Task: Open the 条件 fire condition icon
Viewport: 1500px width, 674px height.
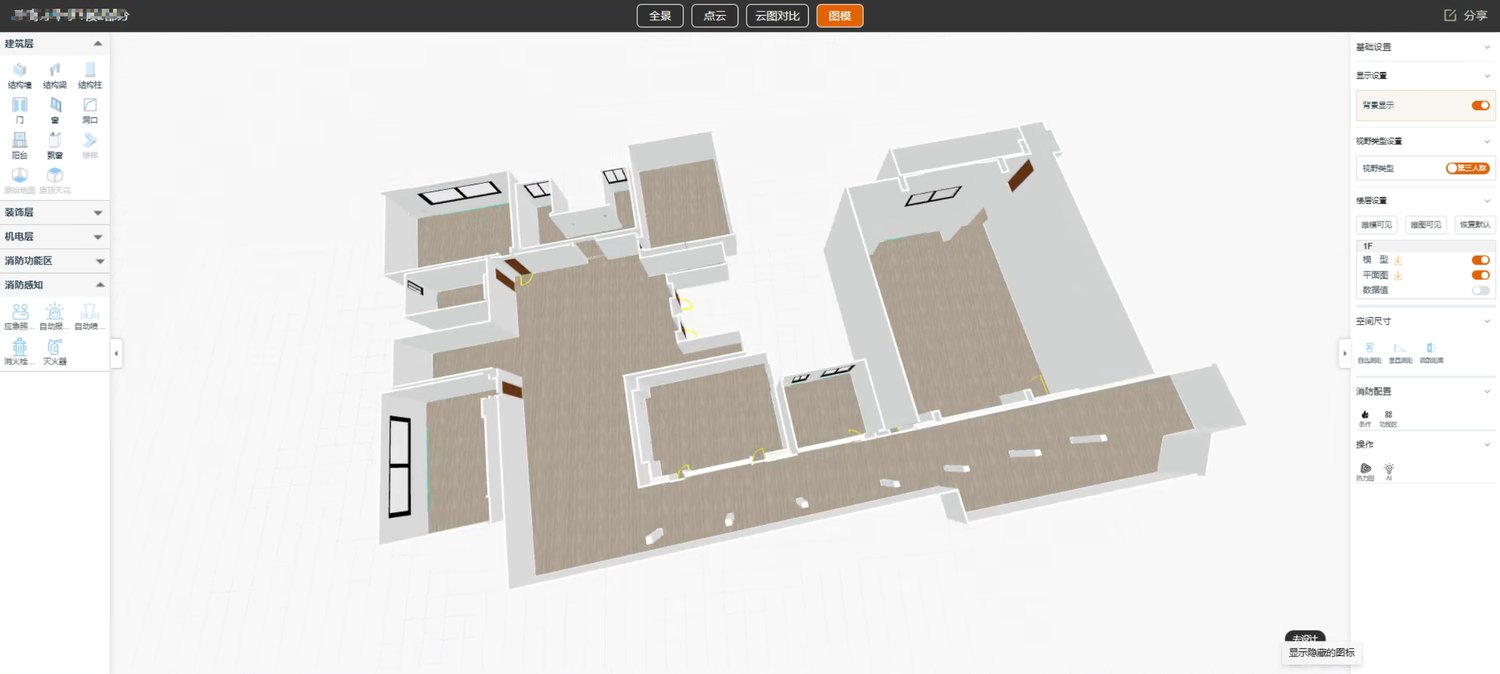Action: pyautogui.click(x=1365, y=418)
